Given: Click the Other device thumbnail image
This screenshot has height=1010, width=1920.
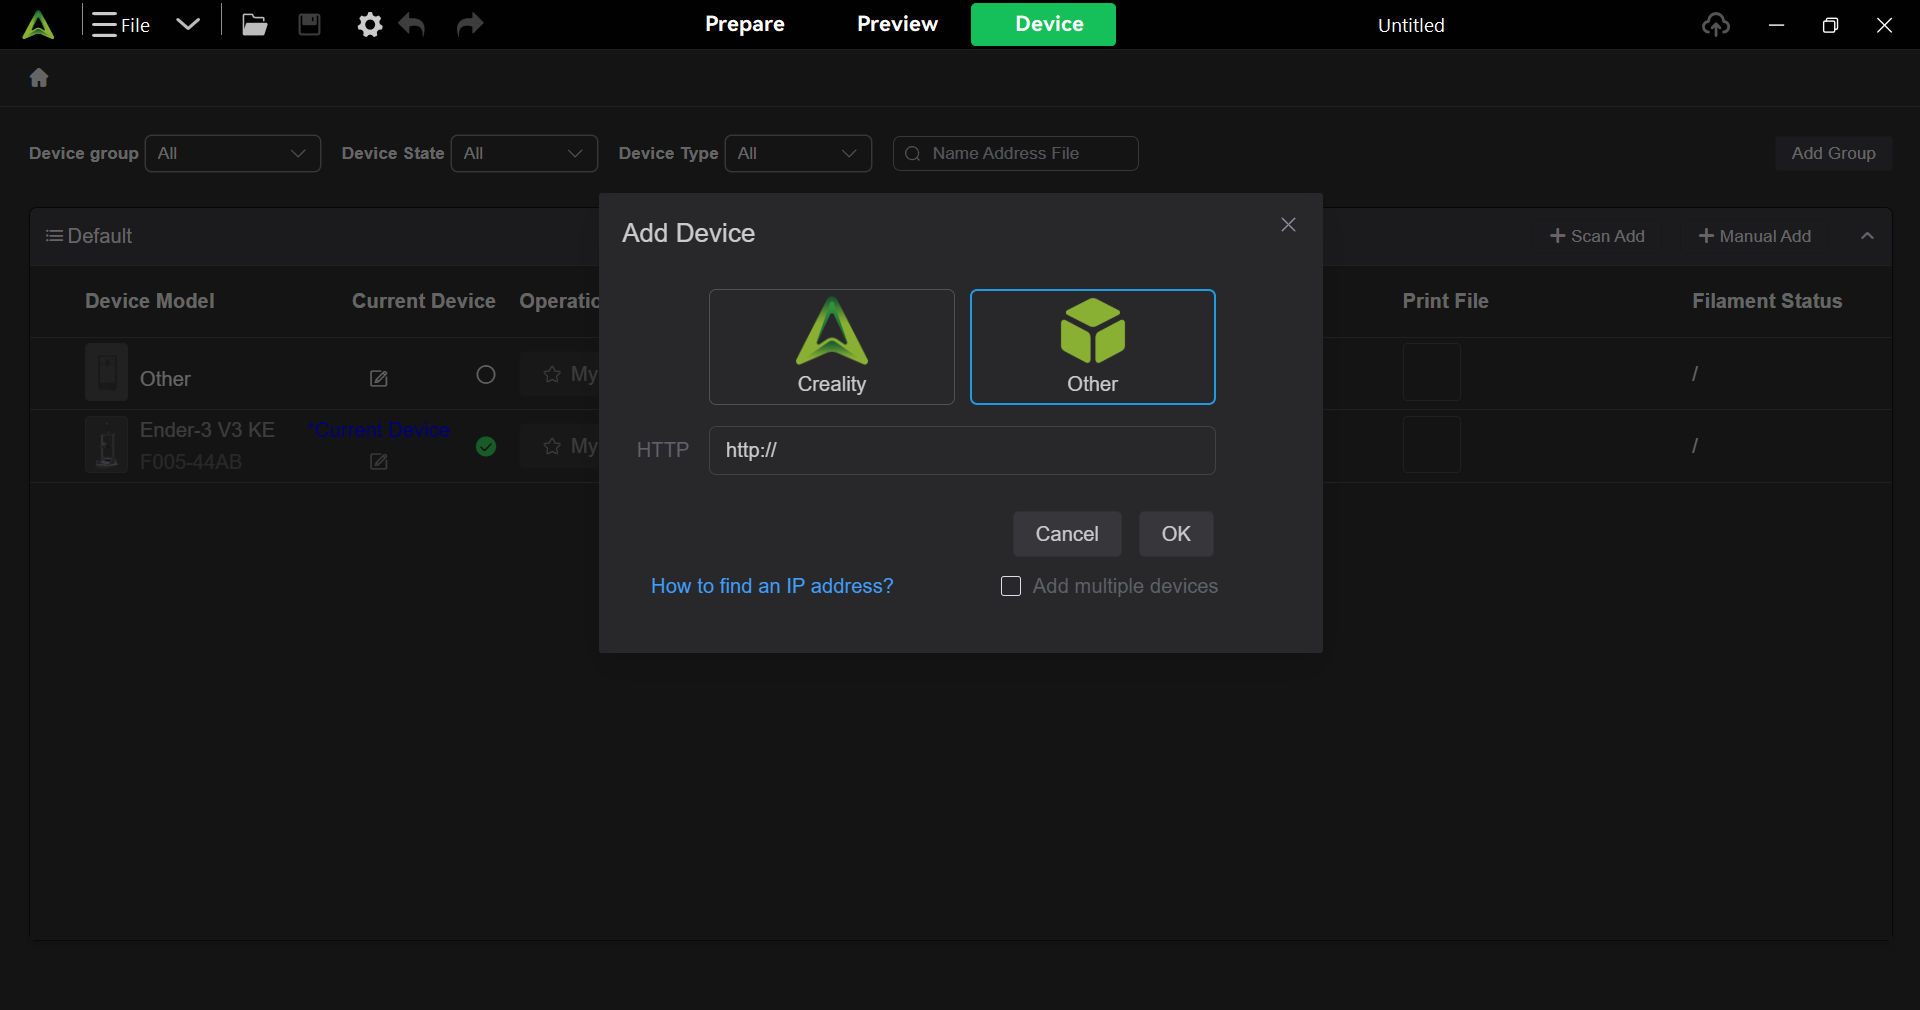Looking at the screenshot, I should (106, 372).
